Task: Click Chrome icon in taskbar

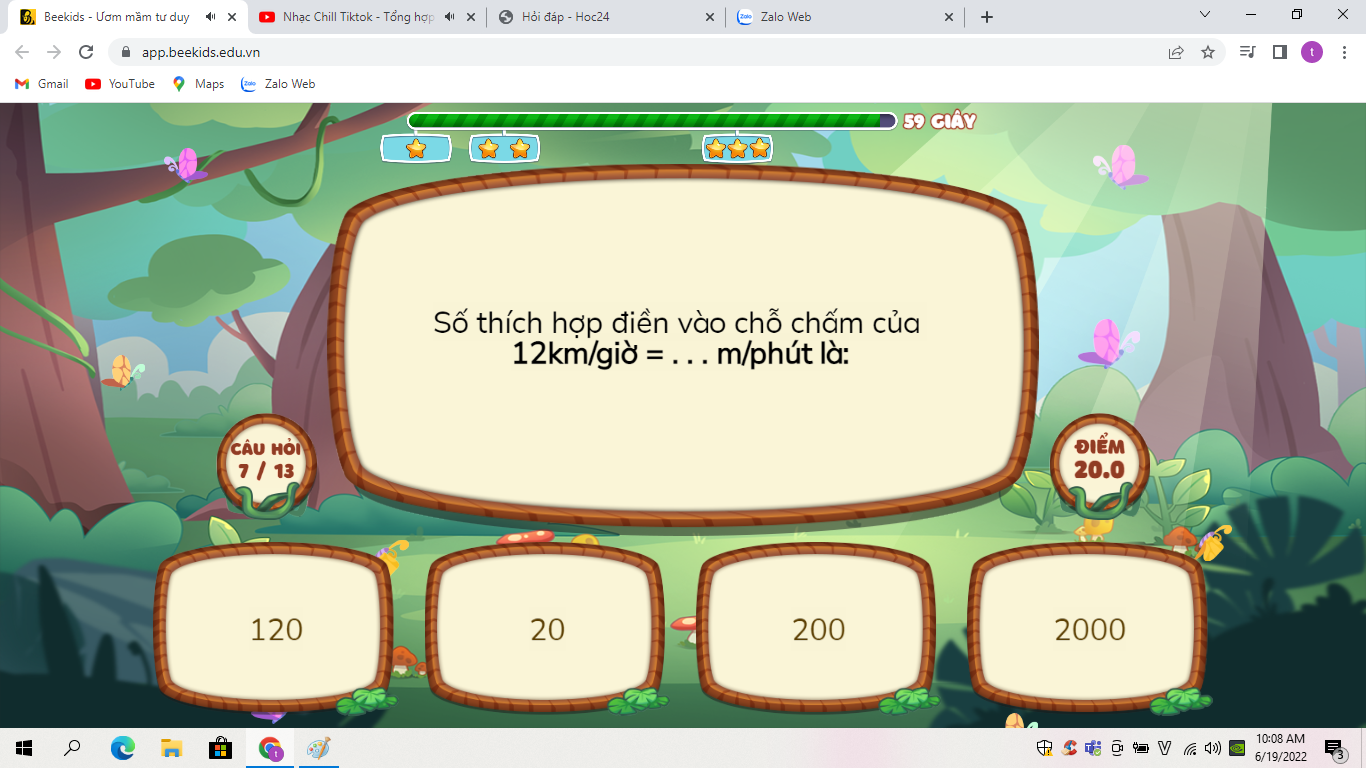Action: pyautogui.click(x=269, y=748)
